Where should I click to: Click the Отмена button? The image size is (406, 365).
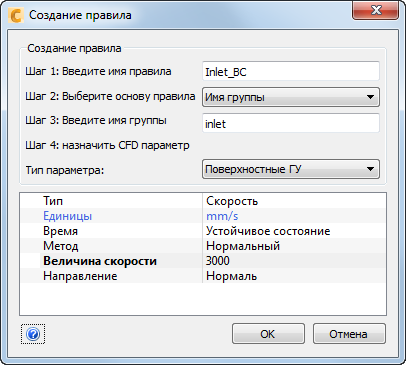[349, 334]
